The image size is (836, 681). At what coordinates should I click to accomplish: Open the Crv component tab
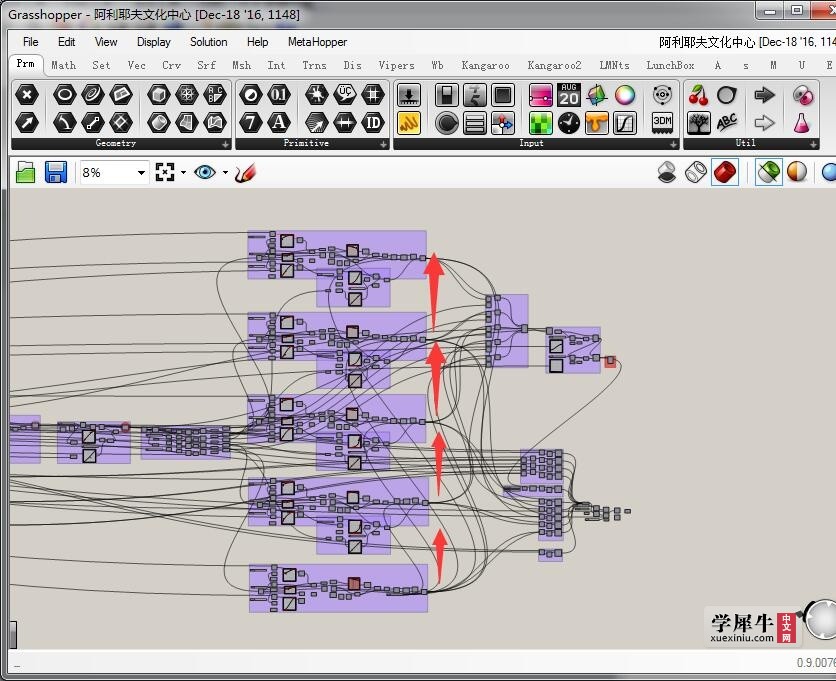tap(171, 65)
